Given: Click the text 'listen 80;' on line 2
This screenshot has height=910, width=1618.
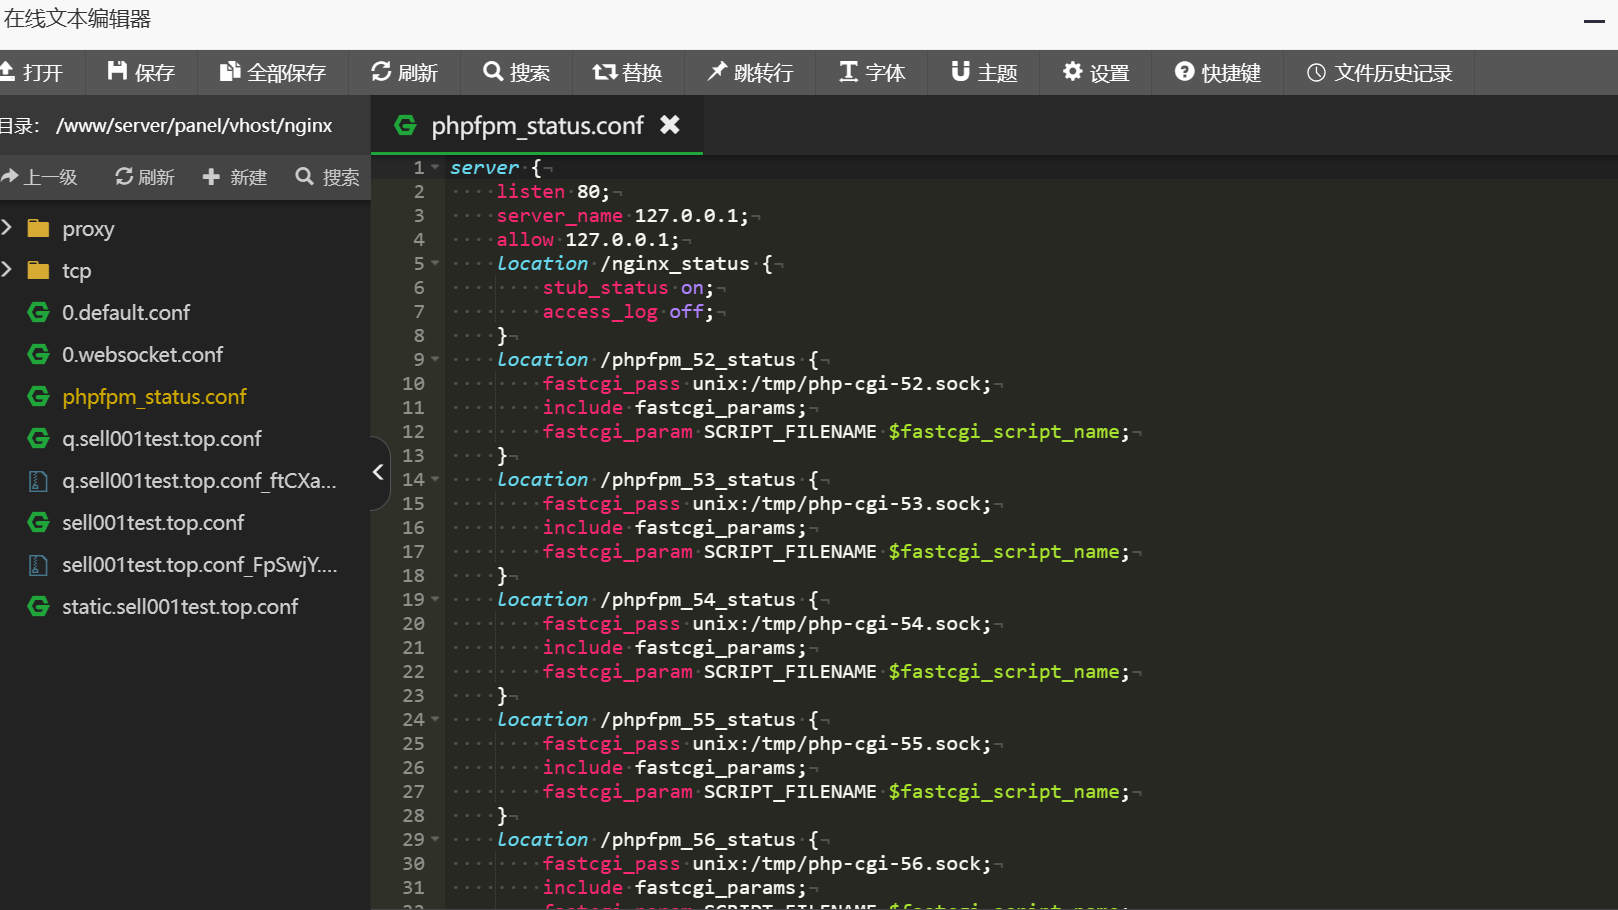Looking at the screenshot, I should coord(553,192).
